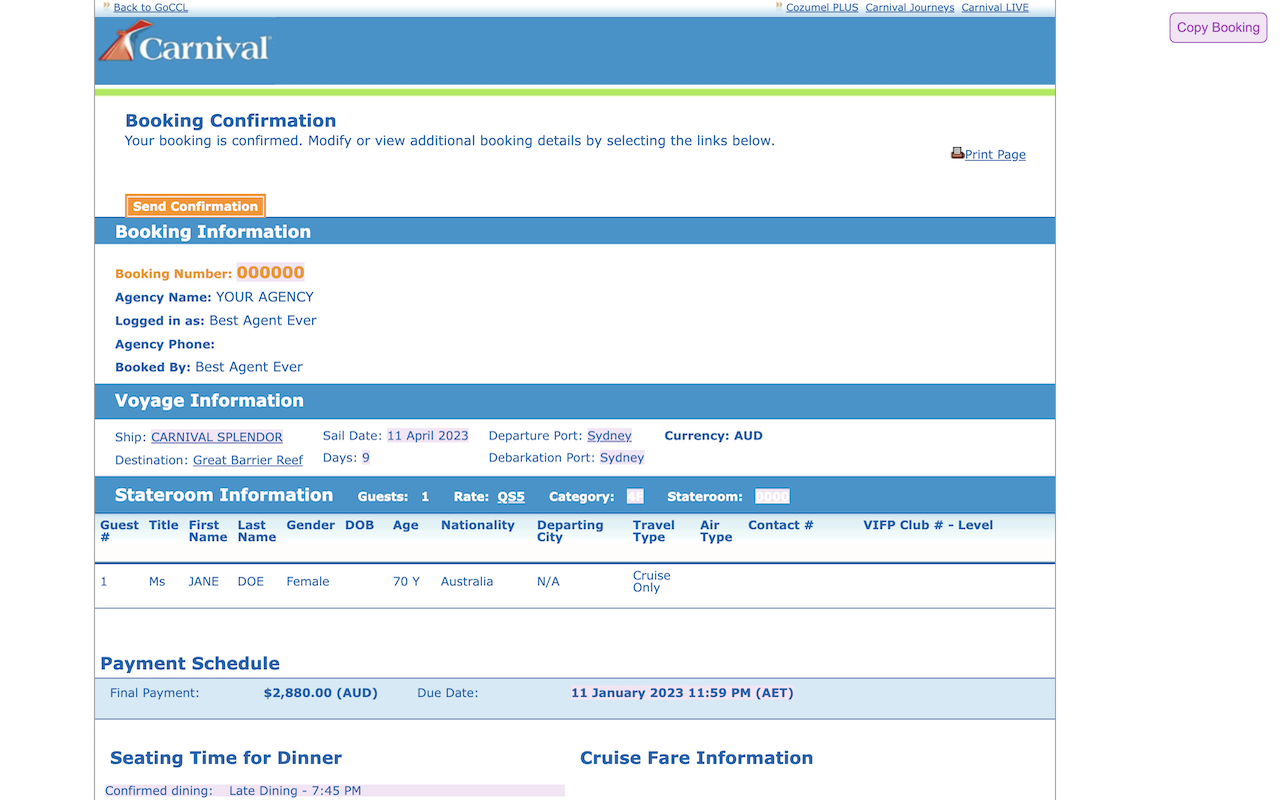Click the Send Confirmation button
Image resolution: width=1280 pixels, height=800 pixels.
(195, 206)
